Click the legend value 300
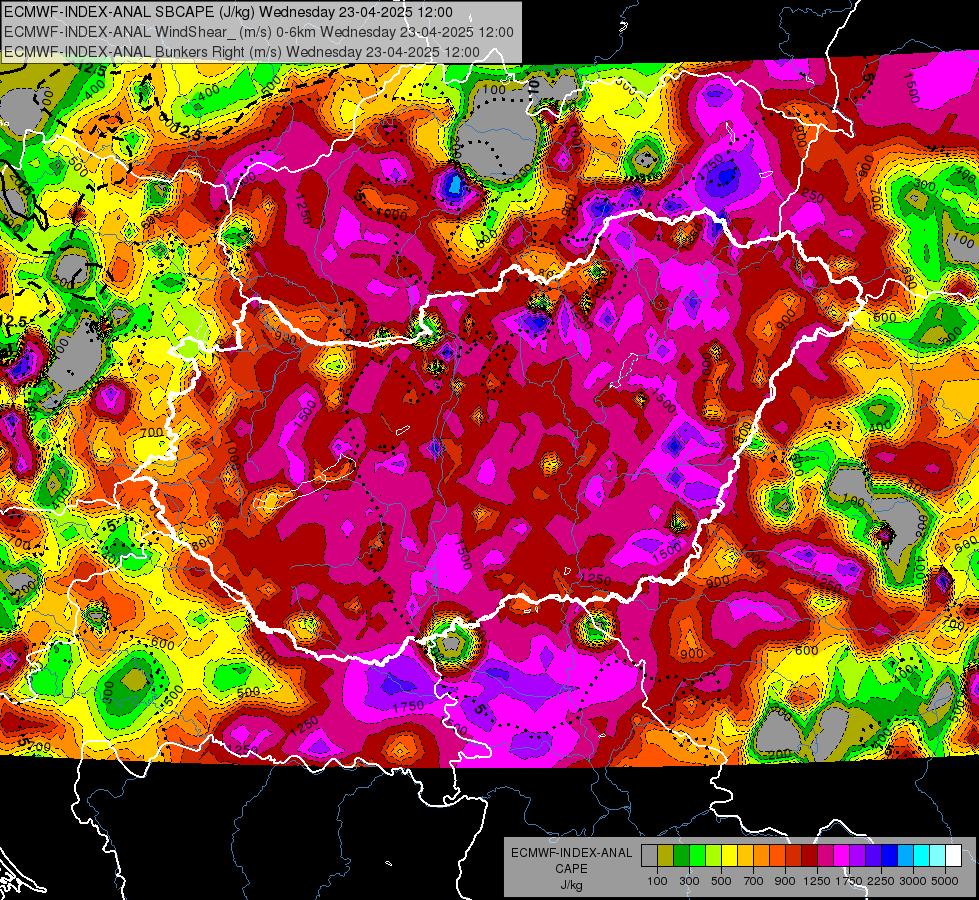The height and width of the screenshot is (900, 979). click(x=689, y=881)
